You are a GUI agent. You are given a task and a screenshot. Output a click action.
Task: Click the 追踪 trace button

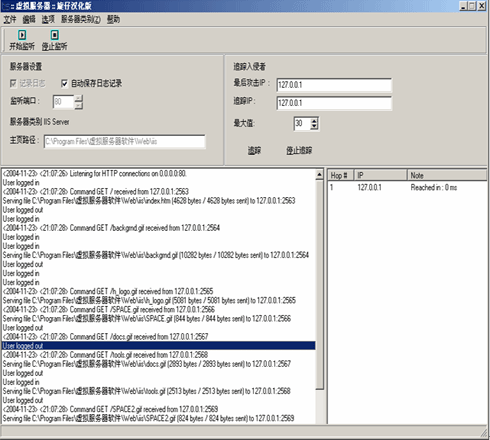[254, 151]
